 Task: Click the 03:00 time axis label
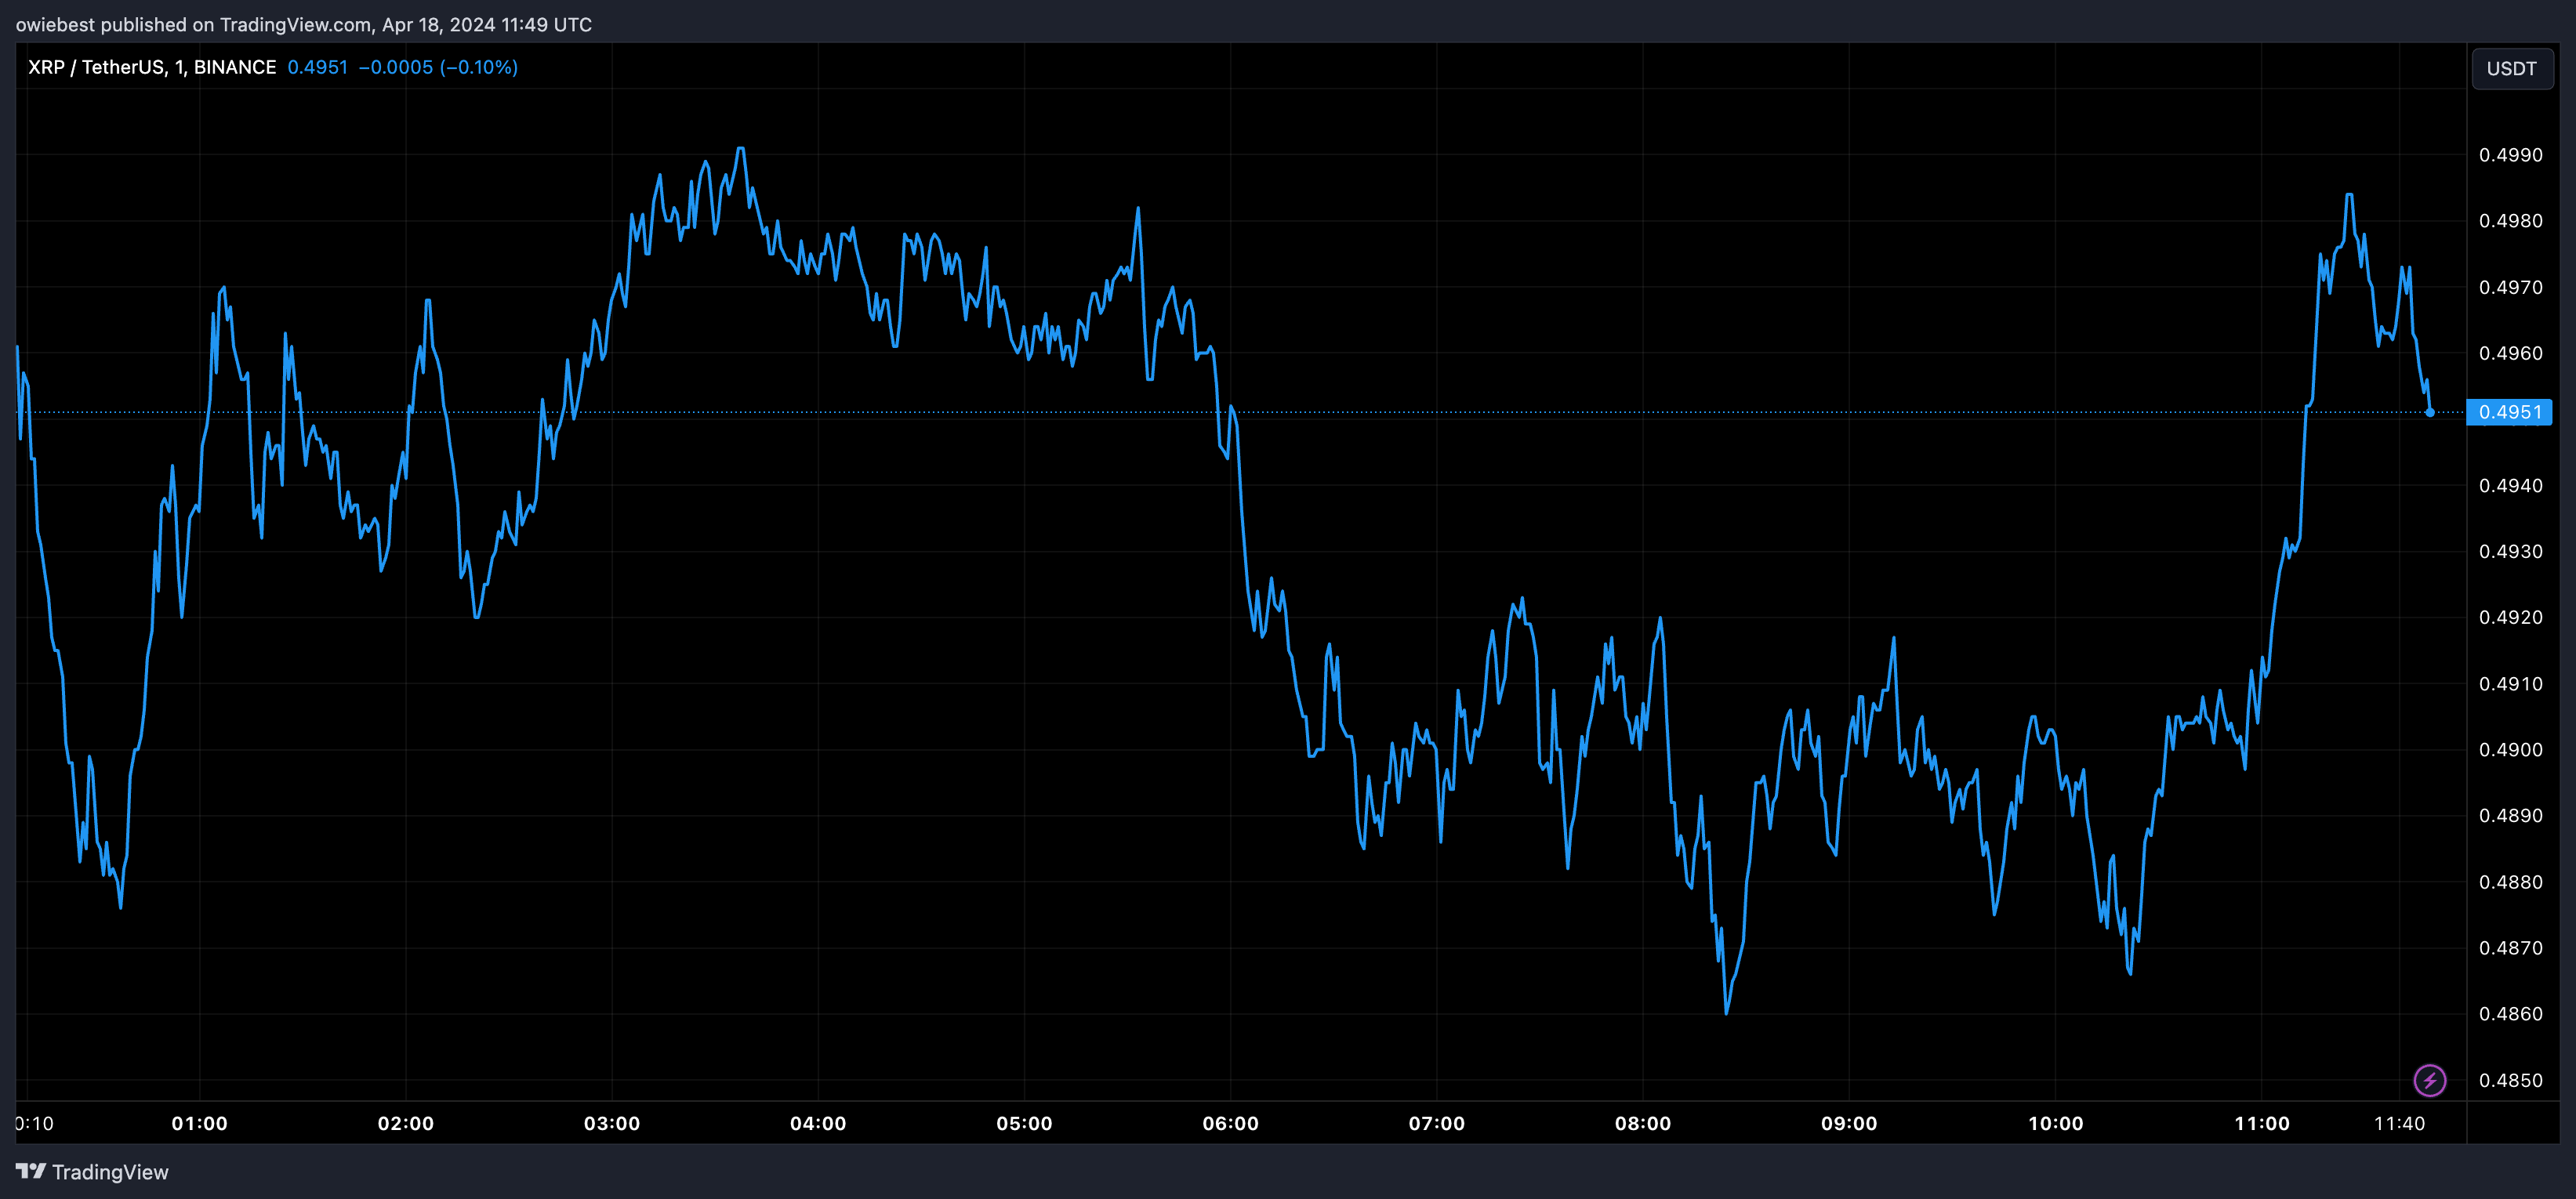pyautogui.click(x=611, y=1123)
